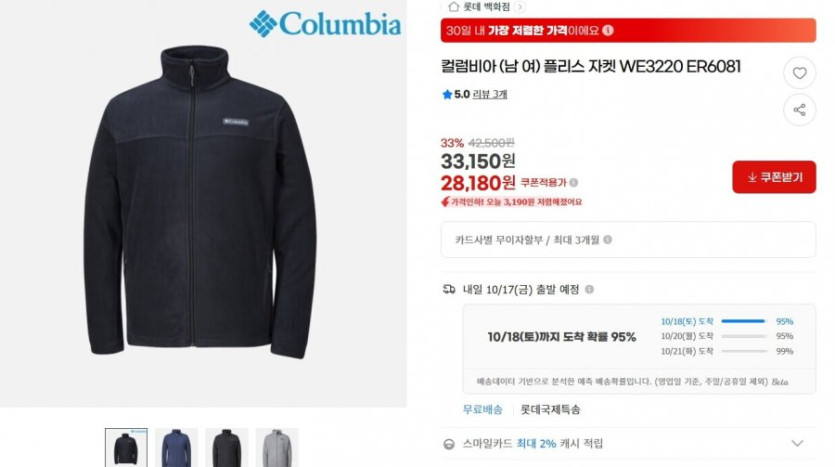The width and height of the screenshot is (835, 467).
Task: Click the delivery truck icon
Action: click(449, 289)
